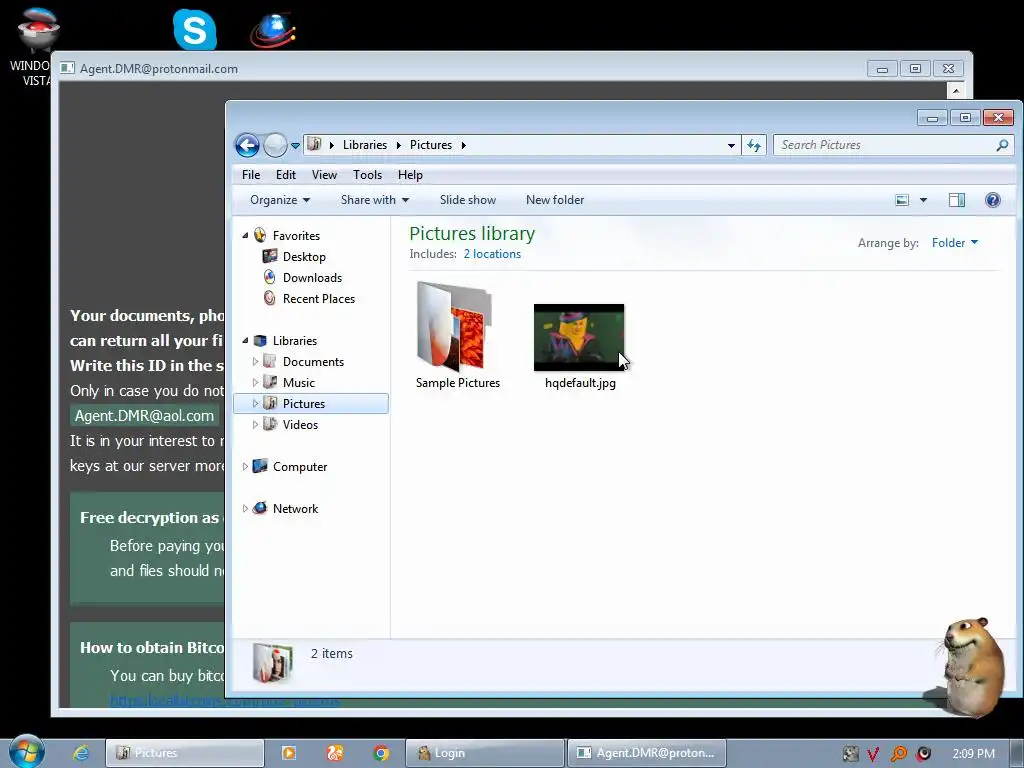Launch Internet Explorer from taskbar
Screen dimensions: 1024x768
coord(81,753)
